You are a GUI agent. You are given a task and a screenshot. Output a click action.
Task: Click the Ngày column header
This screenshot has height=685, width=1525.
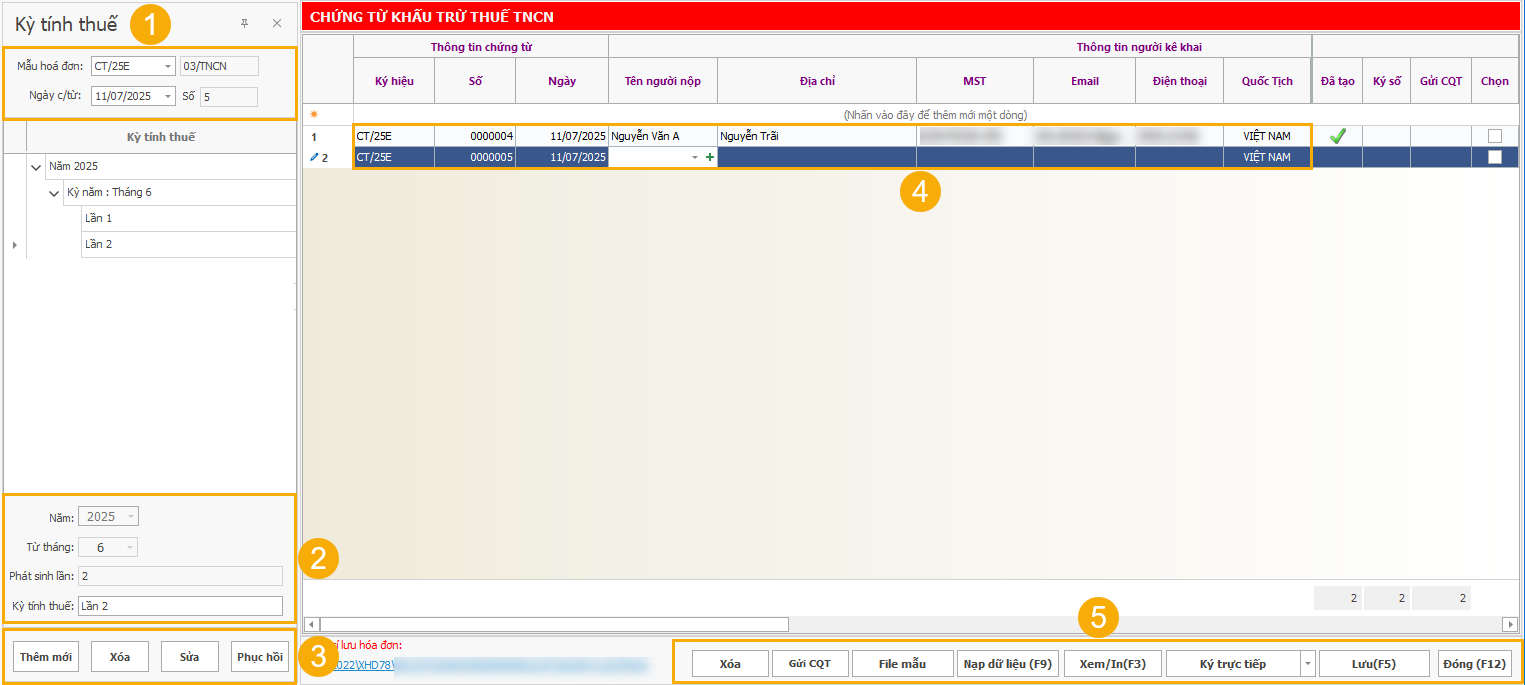click(x=562, y=81)
